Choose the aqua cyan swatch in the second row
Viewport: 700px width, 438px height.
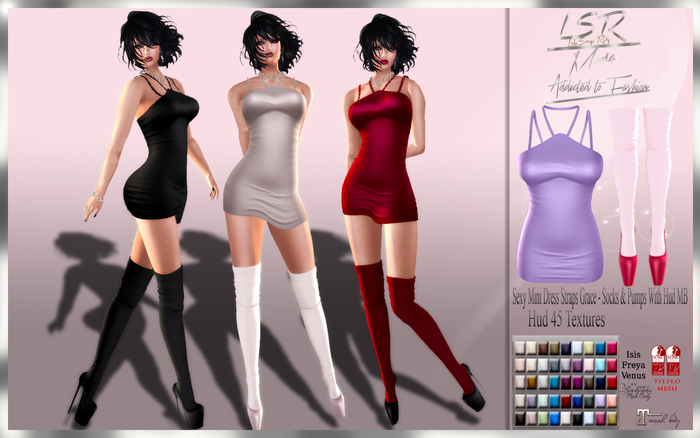(x=600, y=365)
